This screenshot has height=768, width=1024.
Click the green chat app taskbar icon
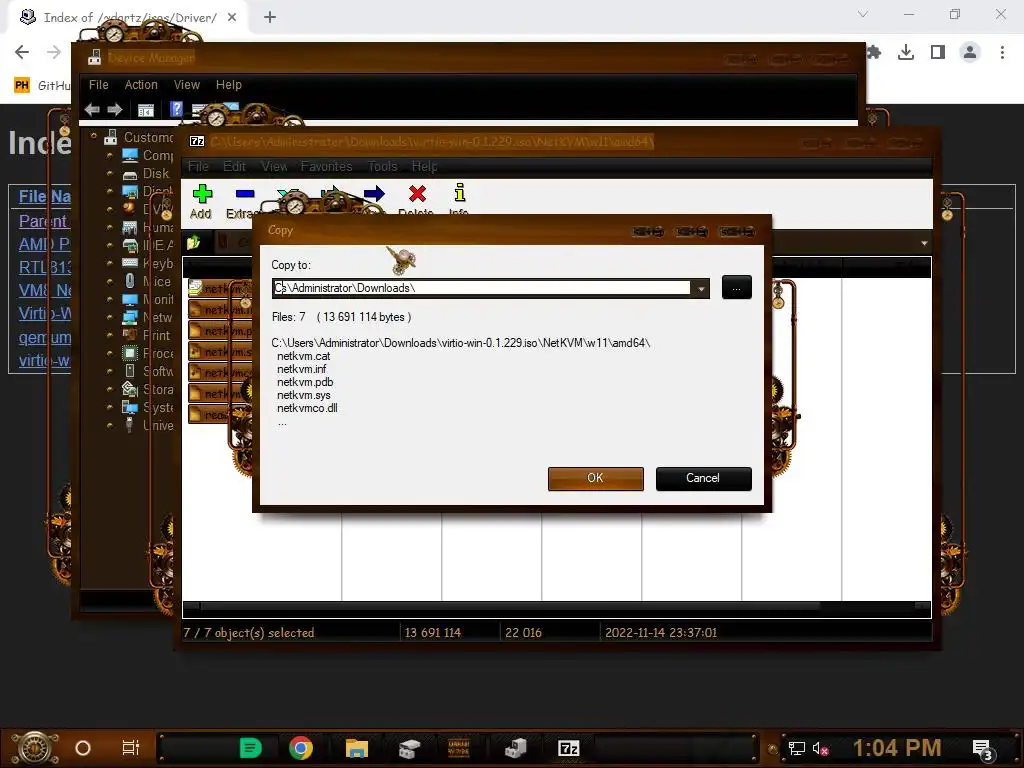[250, 748]
